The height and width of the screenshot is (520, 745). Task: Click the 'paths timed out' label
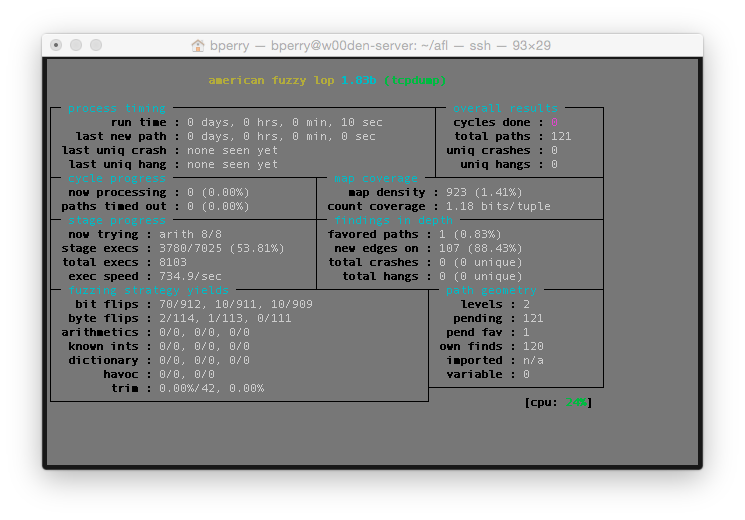coord(114,206)
